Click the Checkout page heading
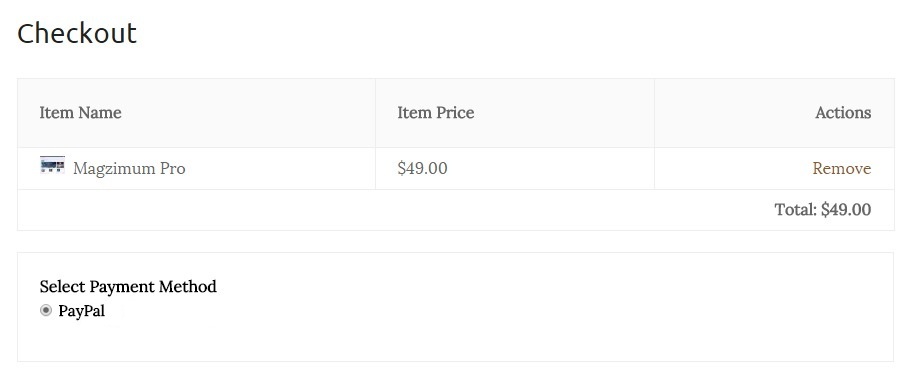The image size is (907, 374). 77,33
